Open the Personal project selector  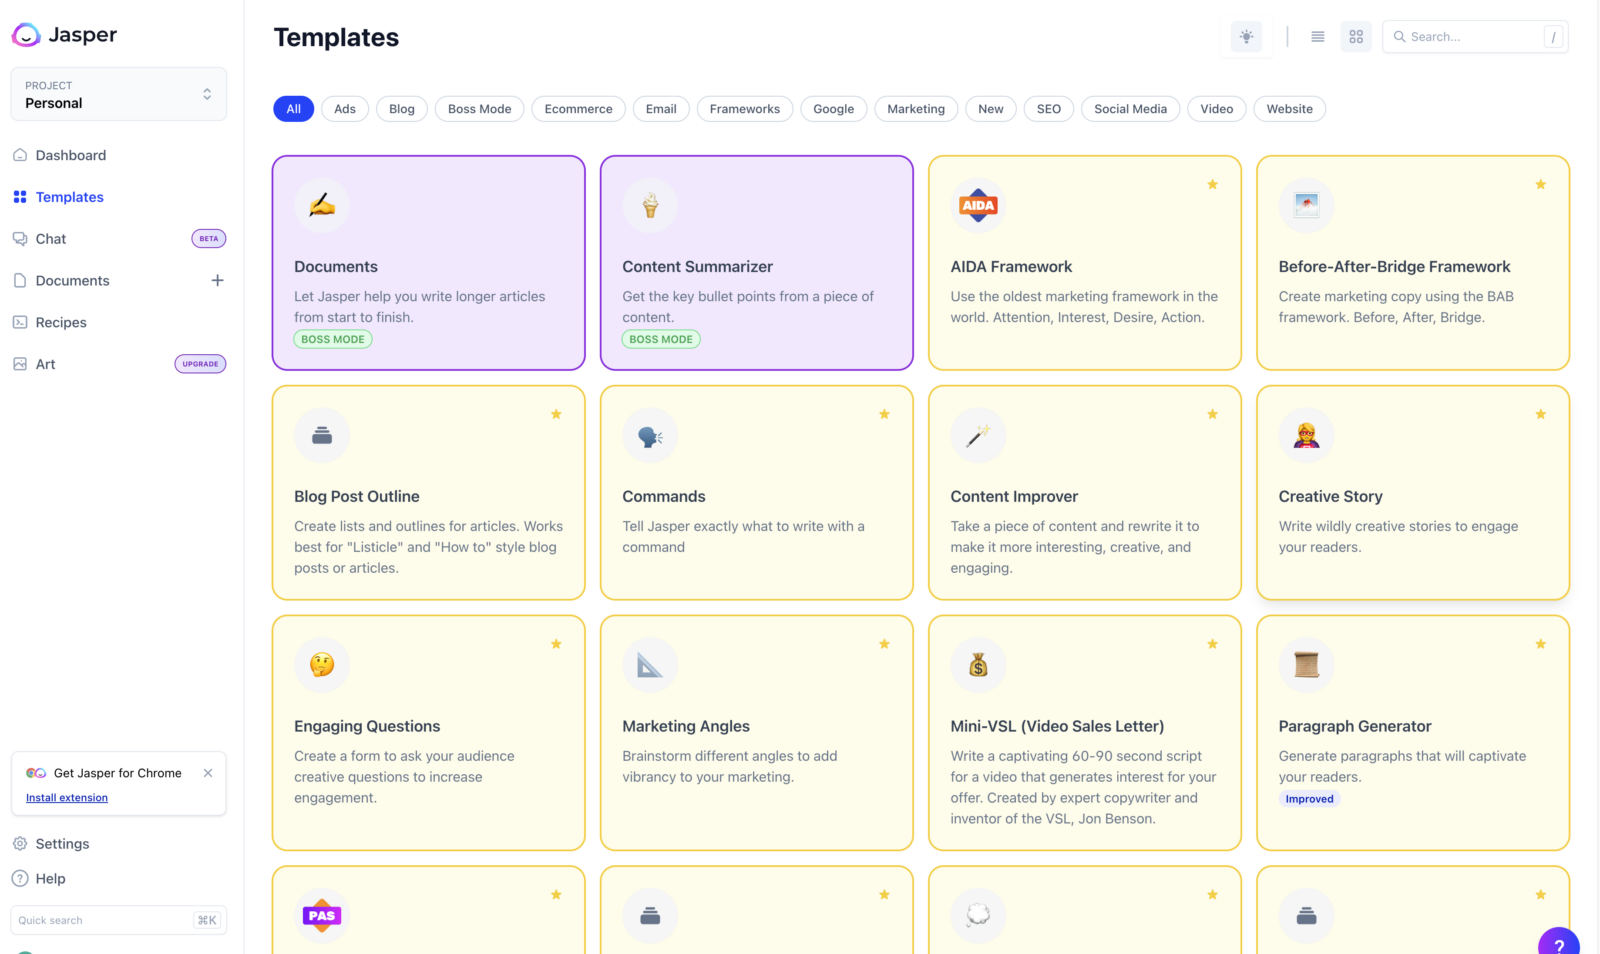[x=118, y=94]
